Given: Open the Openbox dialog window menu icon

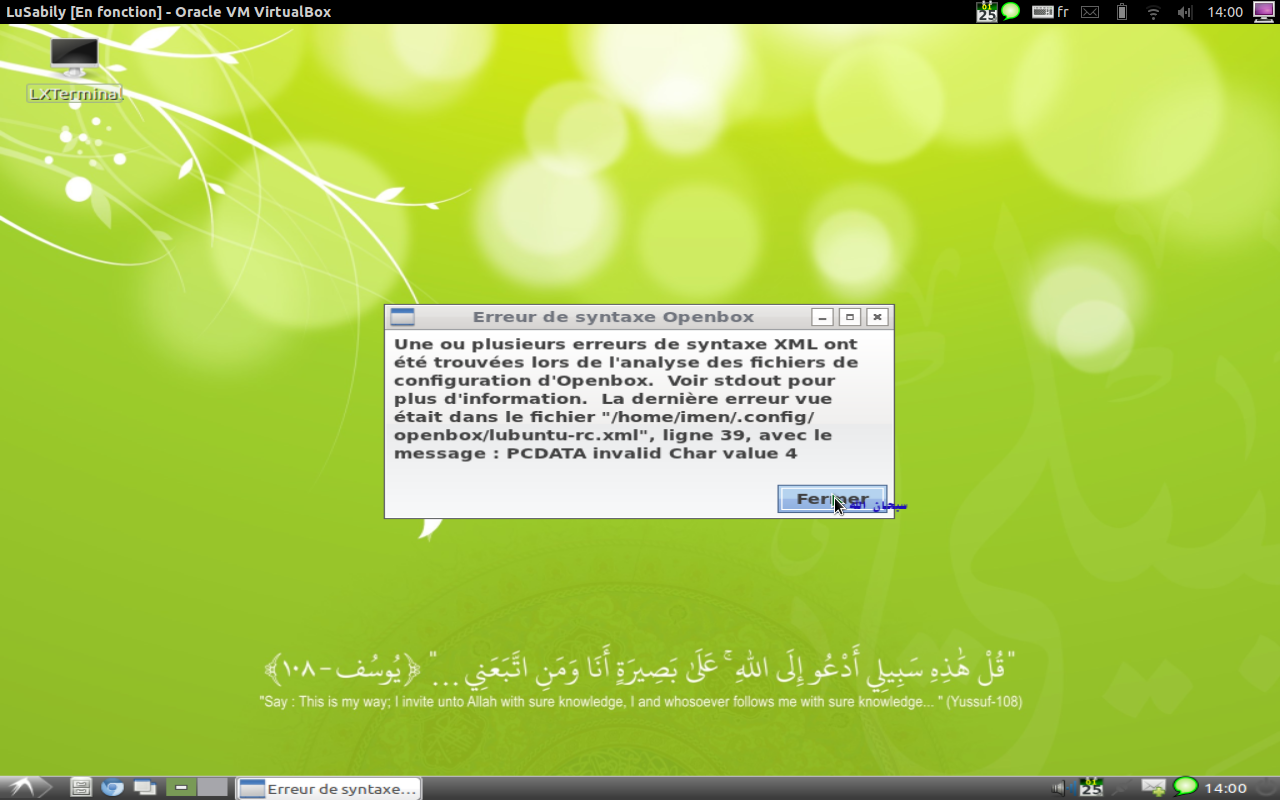Looking at the screenshot, I should pyautogui.click(x=402, y=317).
